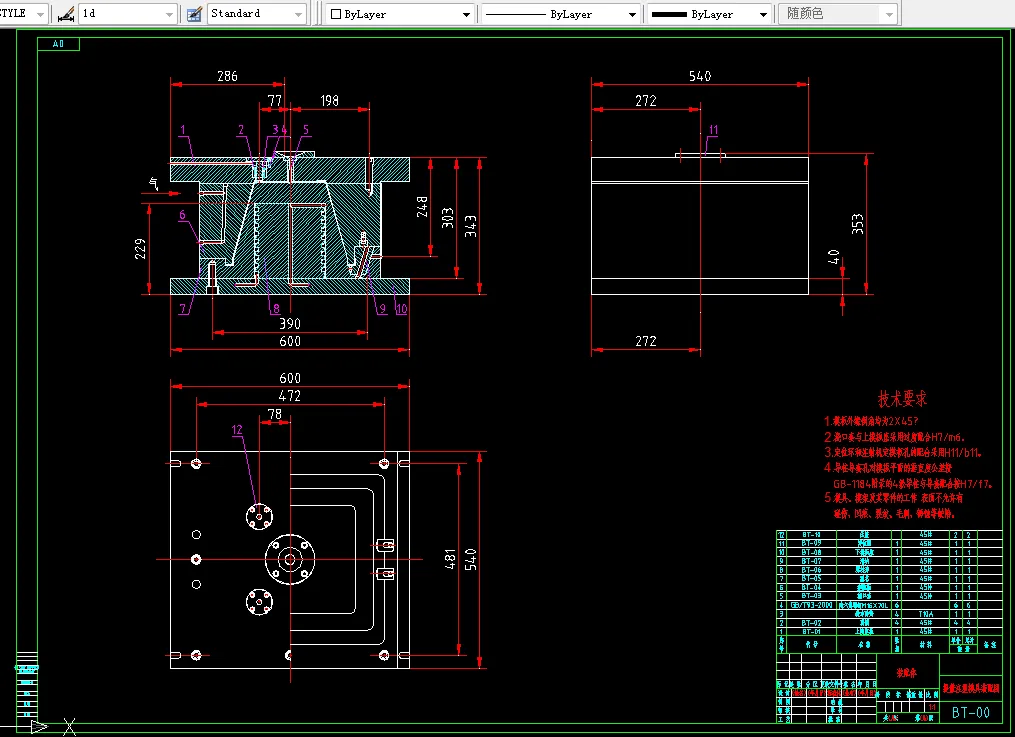This screenshot has width=1015, height=737.
Task: Click the BT-00 drawing number in title block
Action: pyautogui.click(x=970, y=712)
